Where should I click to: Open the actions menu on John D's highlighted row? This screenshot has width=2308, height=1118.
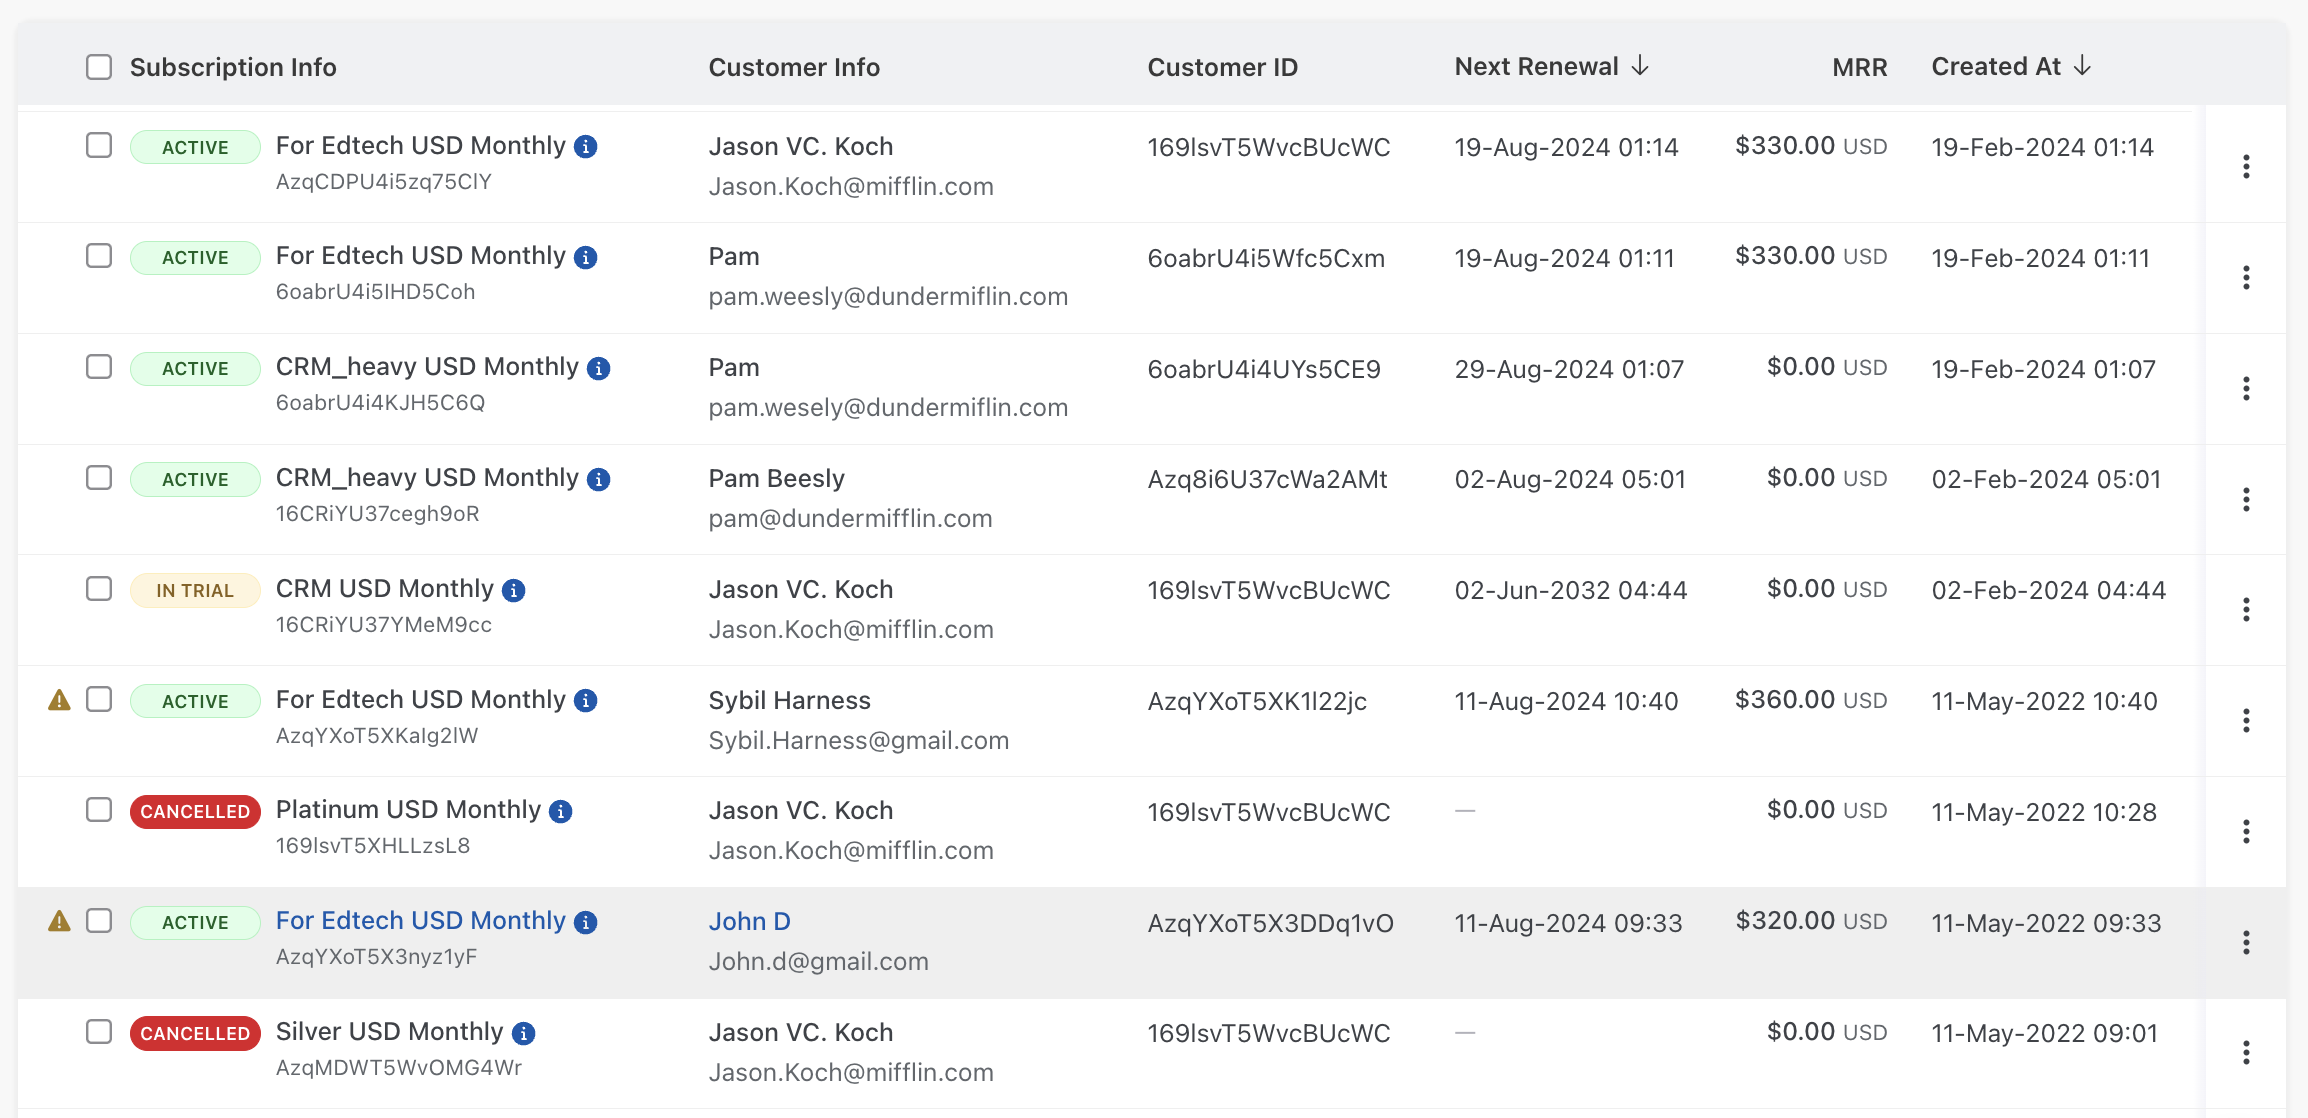[x=2247, y=941]
